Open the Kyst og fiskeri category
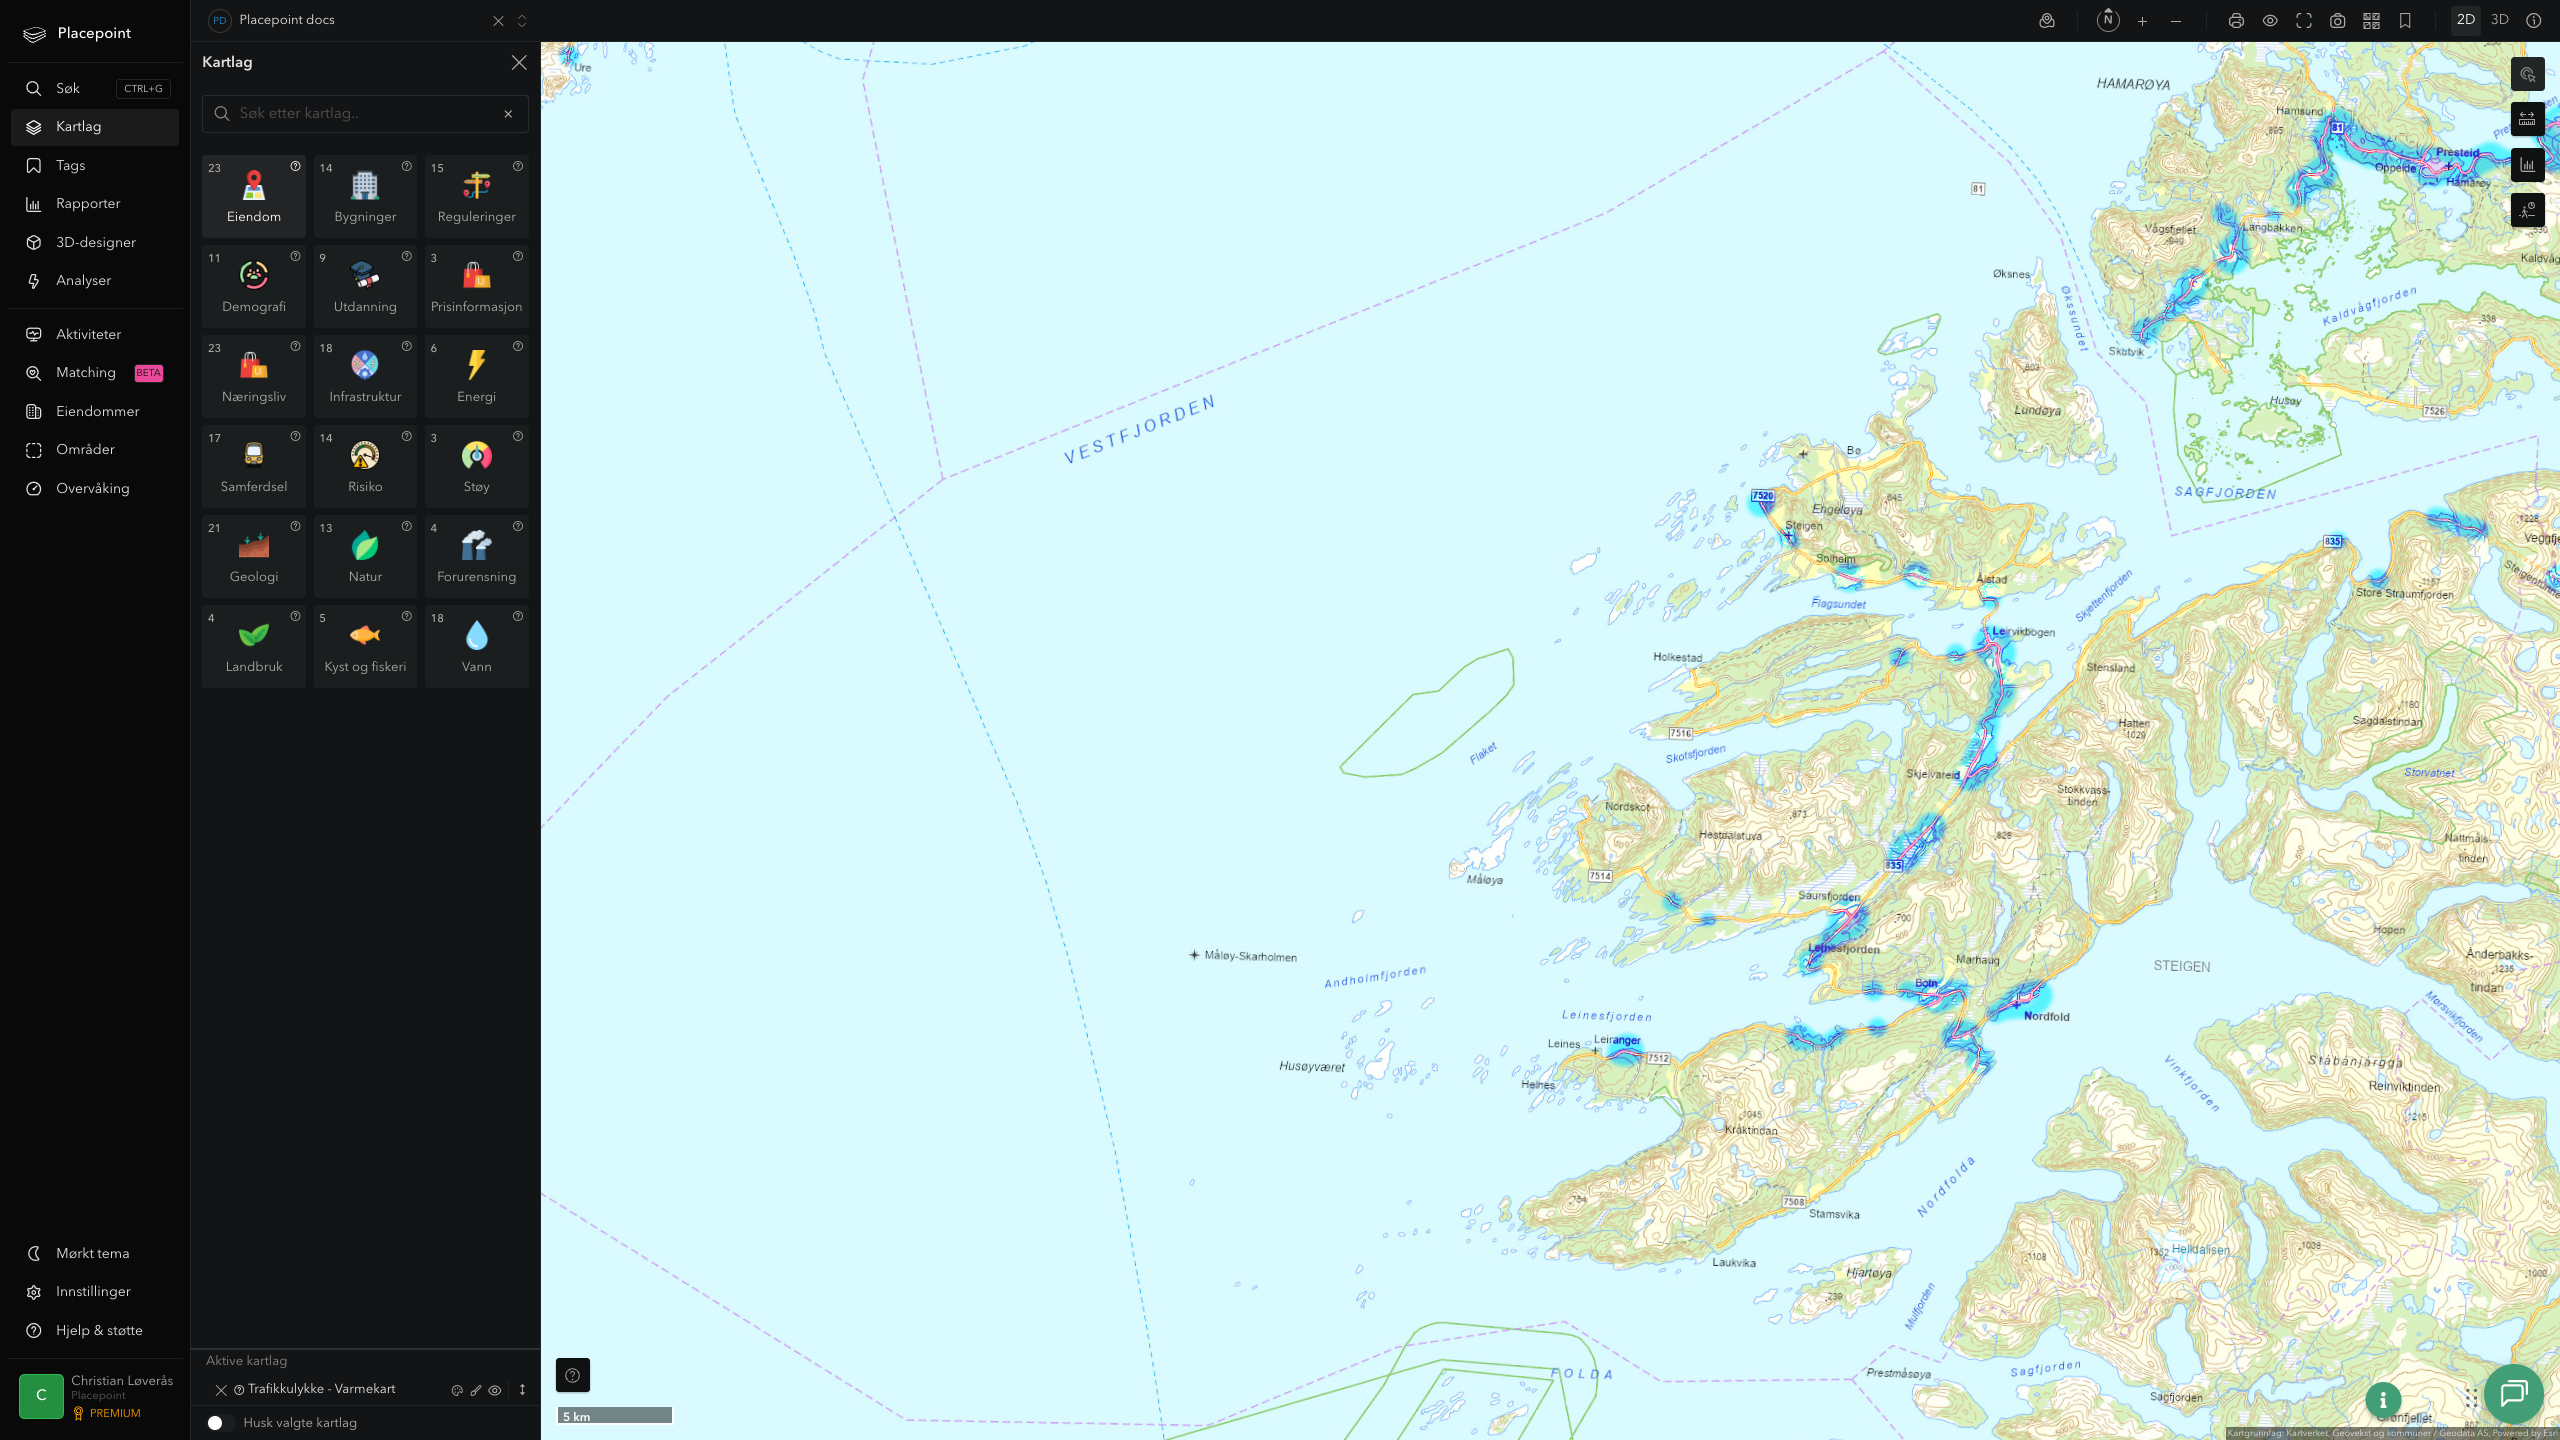2560x1440 pixels. coord(365,646)
